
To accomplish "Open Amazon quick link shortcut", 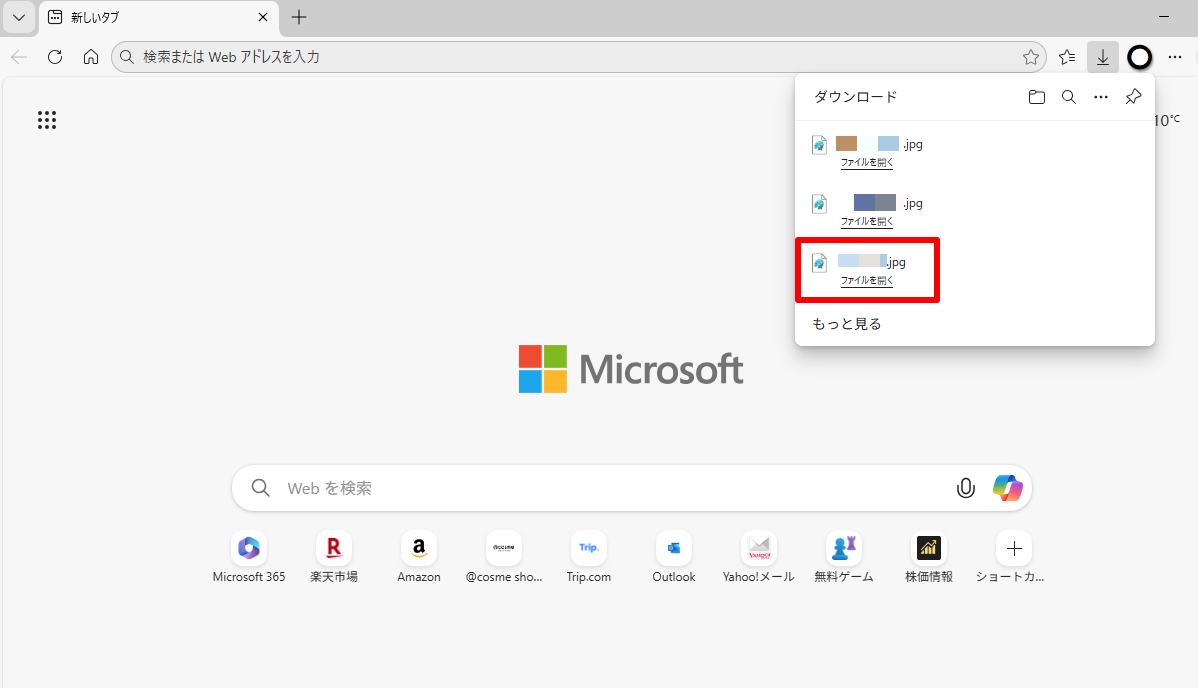I will 419,549.
